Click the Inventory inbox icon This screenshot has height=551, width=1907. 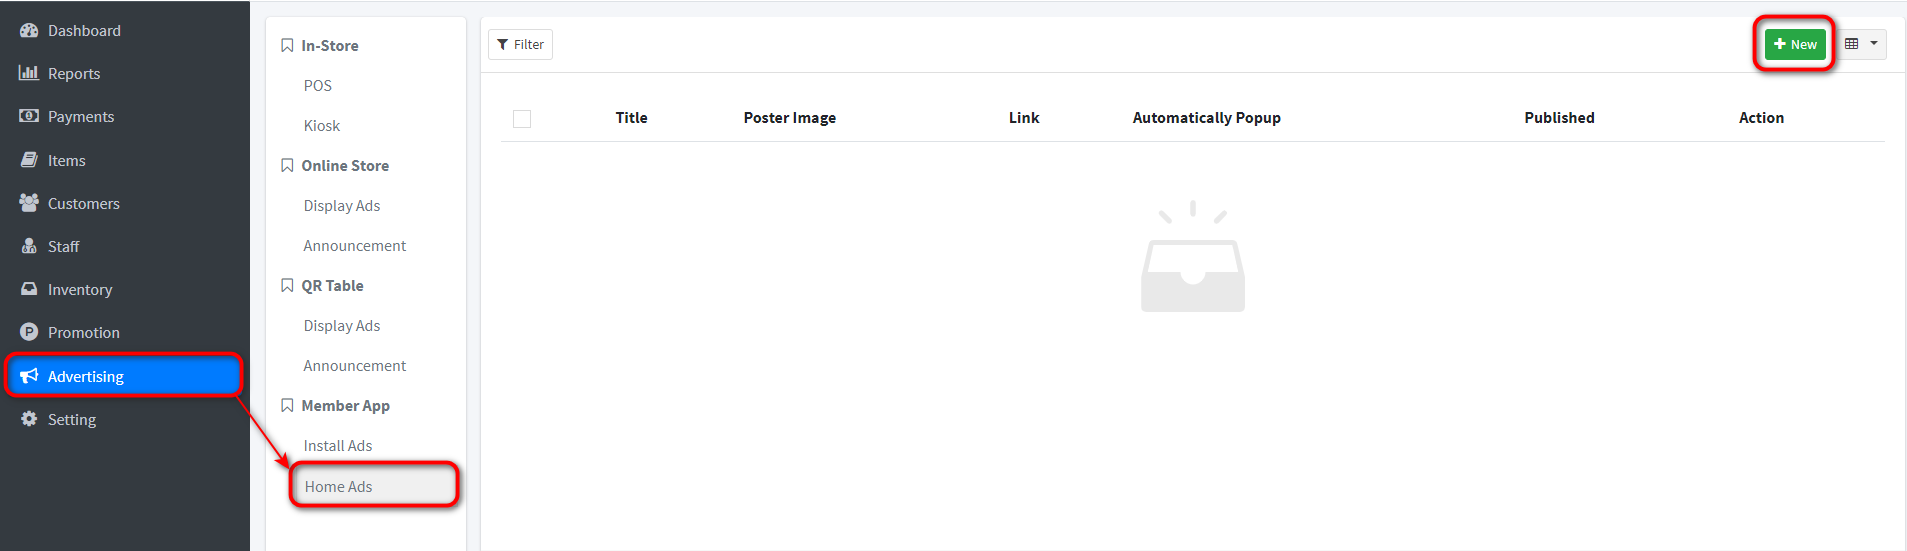(29, 289)
